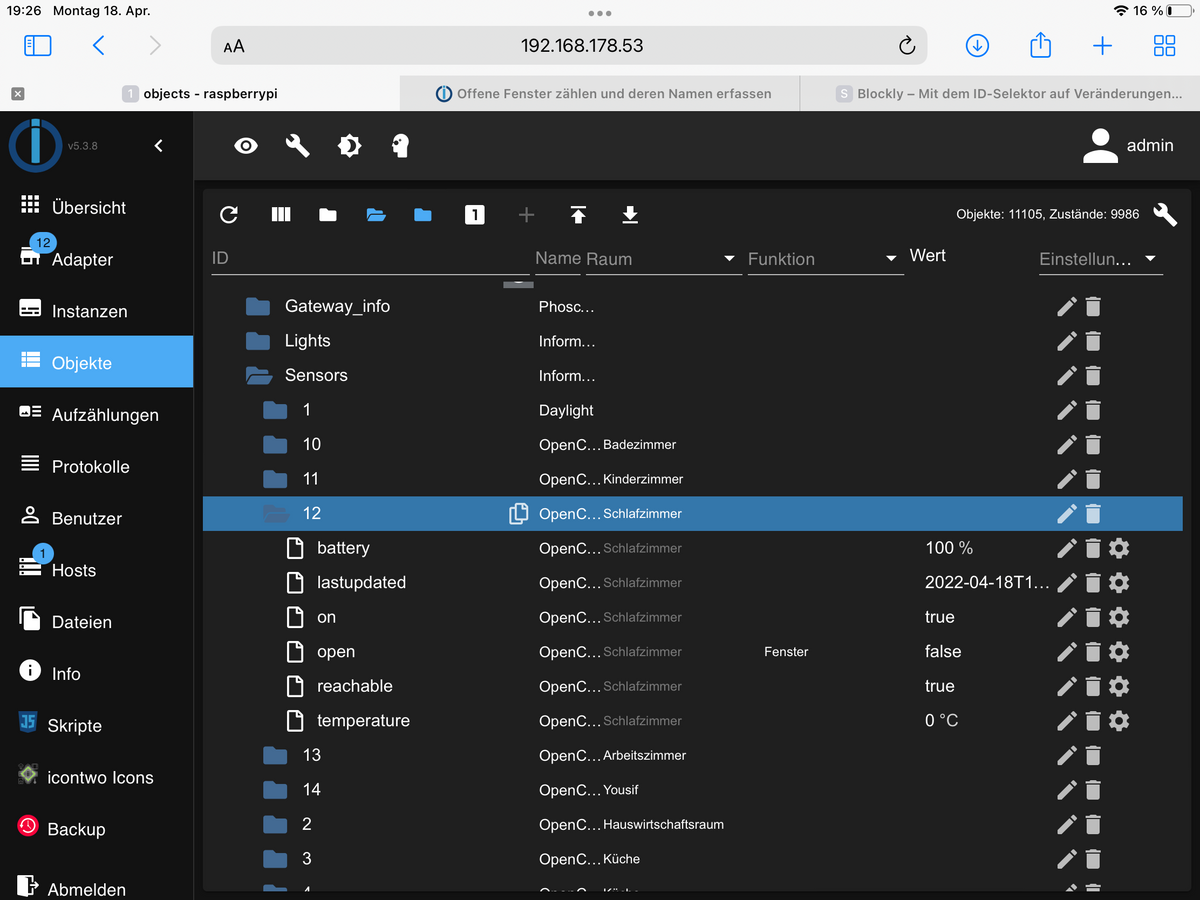Collapse all folders with the solid folder icon
Viewport: 1200px width, 900px height.
[328, 214]
